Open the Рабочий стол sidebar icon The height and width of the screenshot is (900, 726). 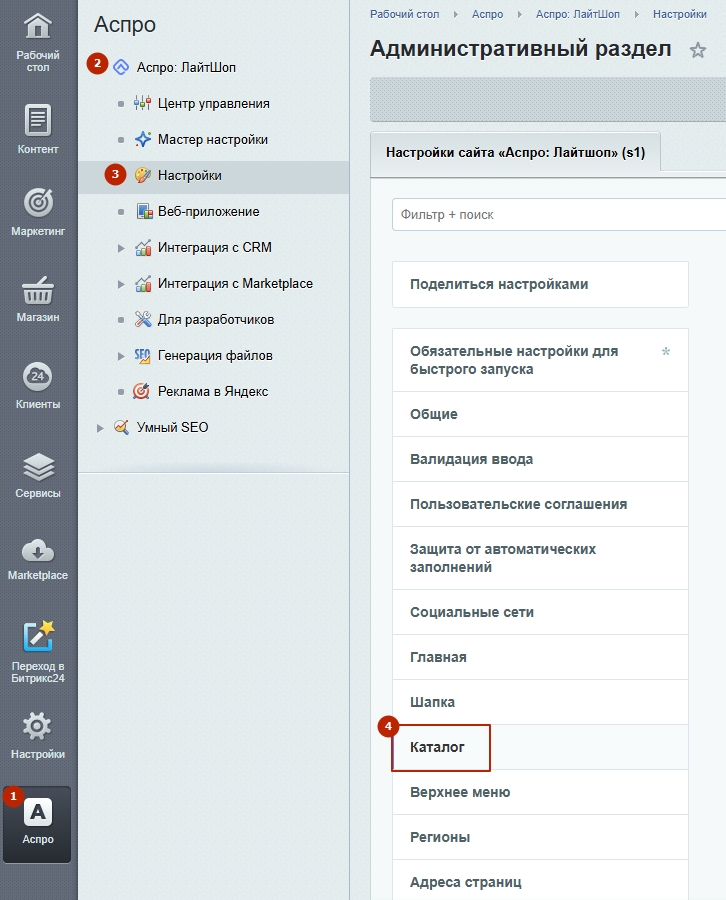38,27
